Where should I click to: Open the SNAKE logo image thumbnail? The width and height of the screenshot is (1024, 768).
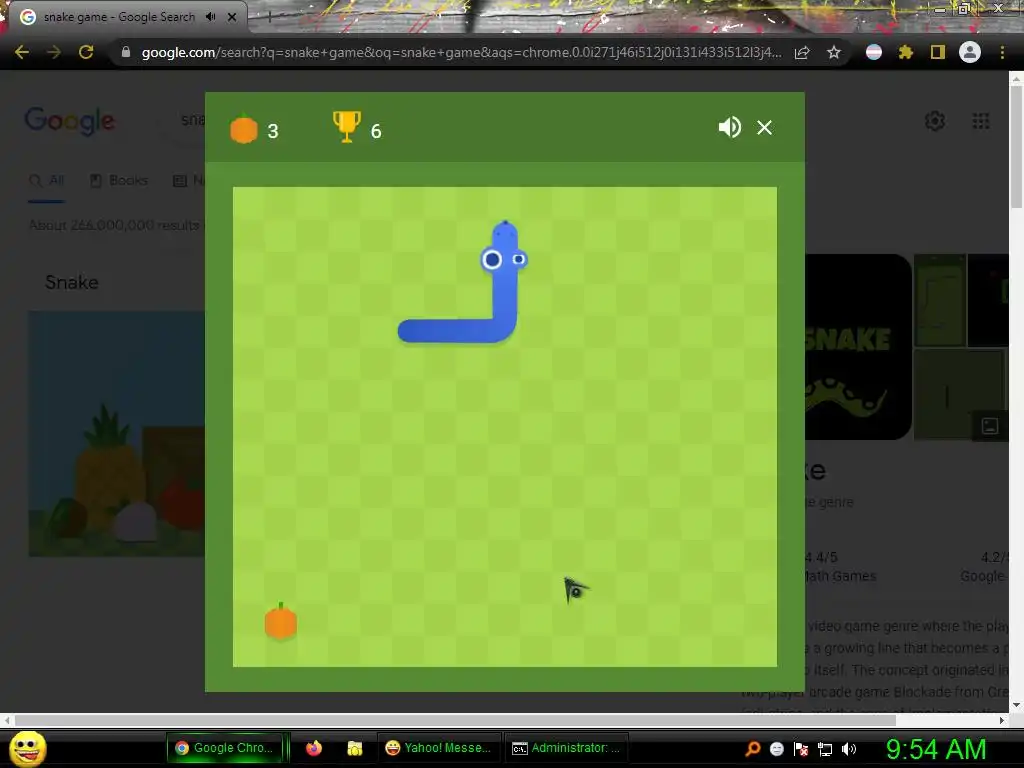(x=858, y=347)
